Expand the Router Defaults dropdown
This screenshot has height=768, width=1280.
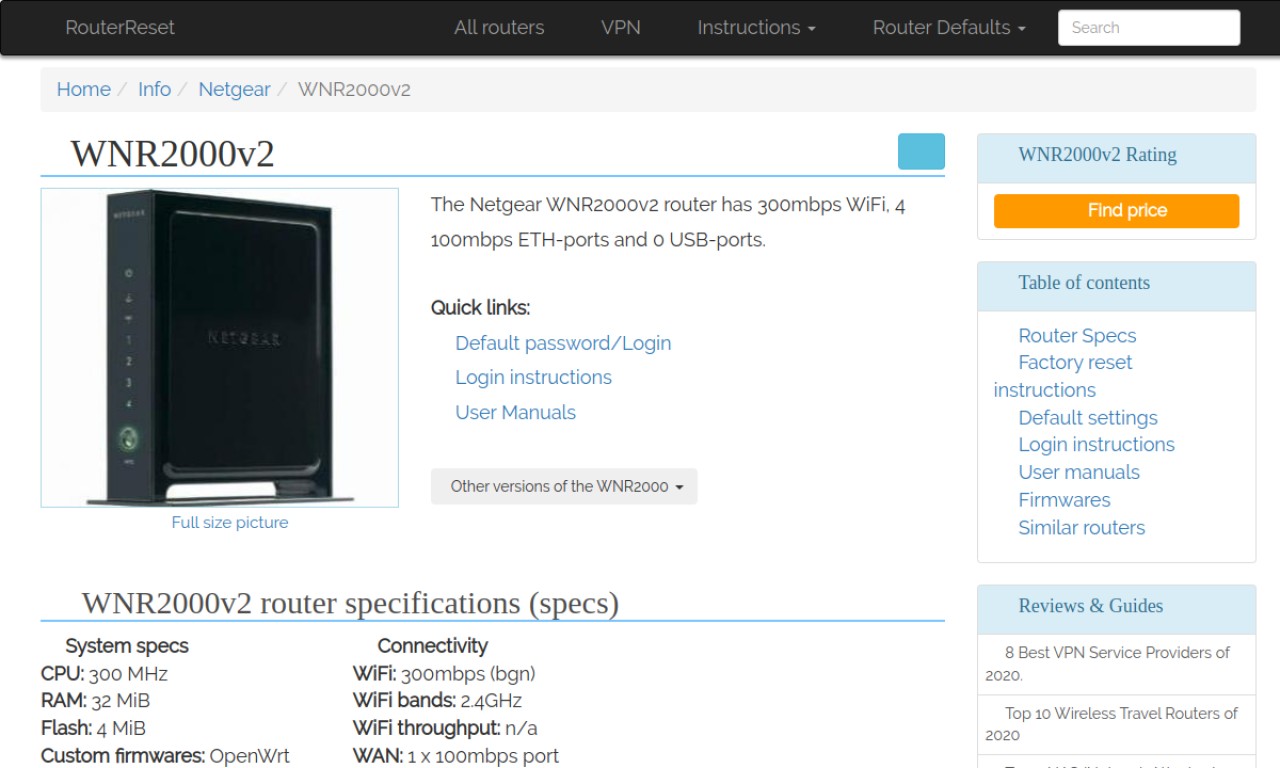[949, 27]
